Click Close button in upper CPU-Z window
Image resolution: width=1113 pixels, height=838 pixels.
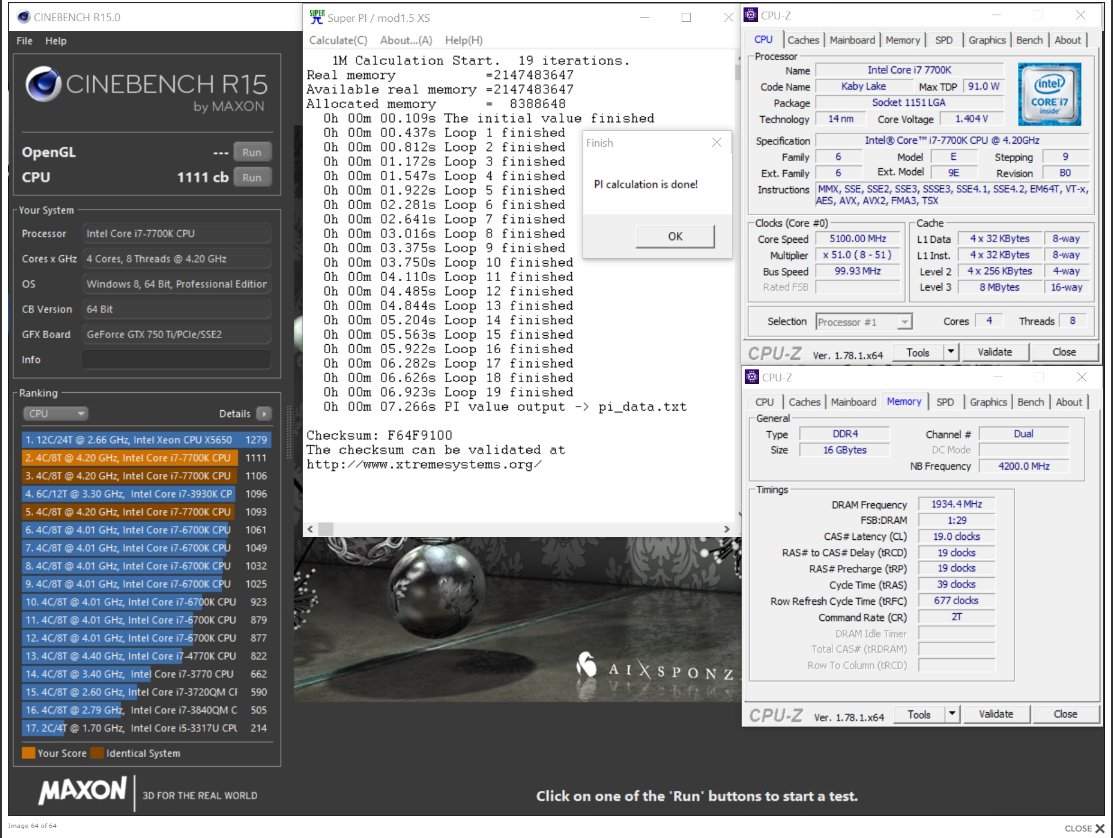[x=1064, y=352]
